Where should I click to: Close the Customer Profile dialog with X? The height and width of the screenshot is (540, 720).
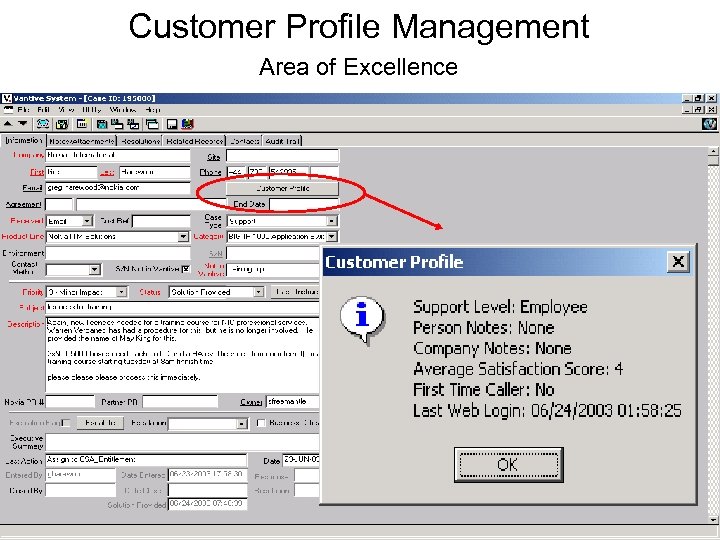coord(678,262)
